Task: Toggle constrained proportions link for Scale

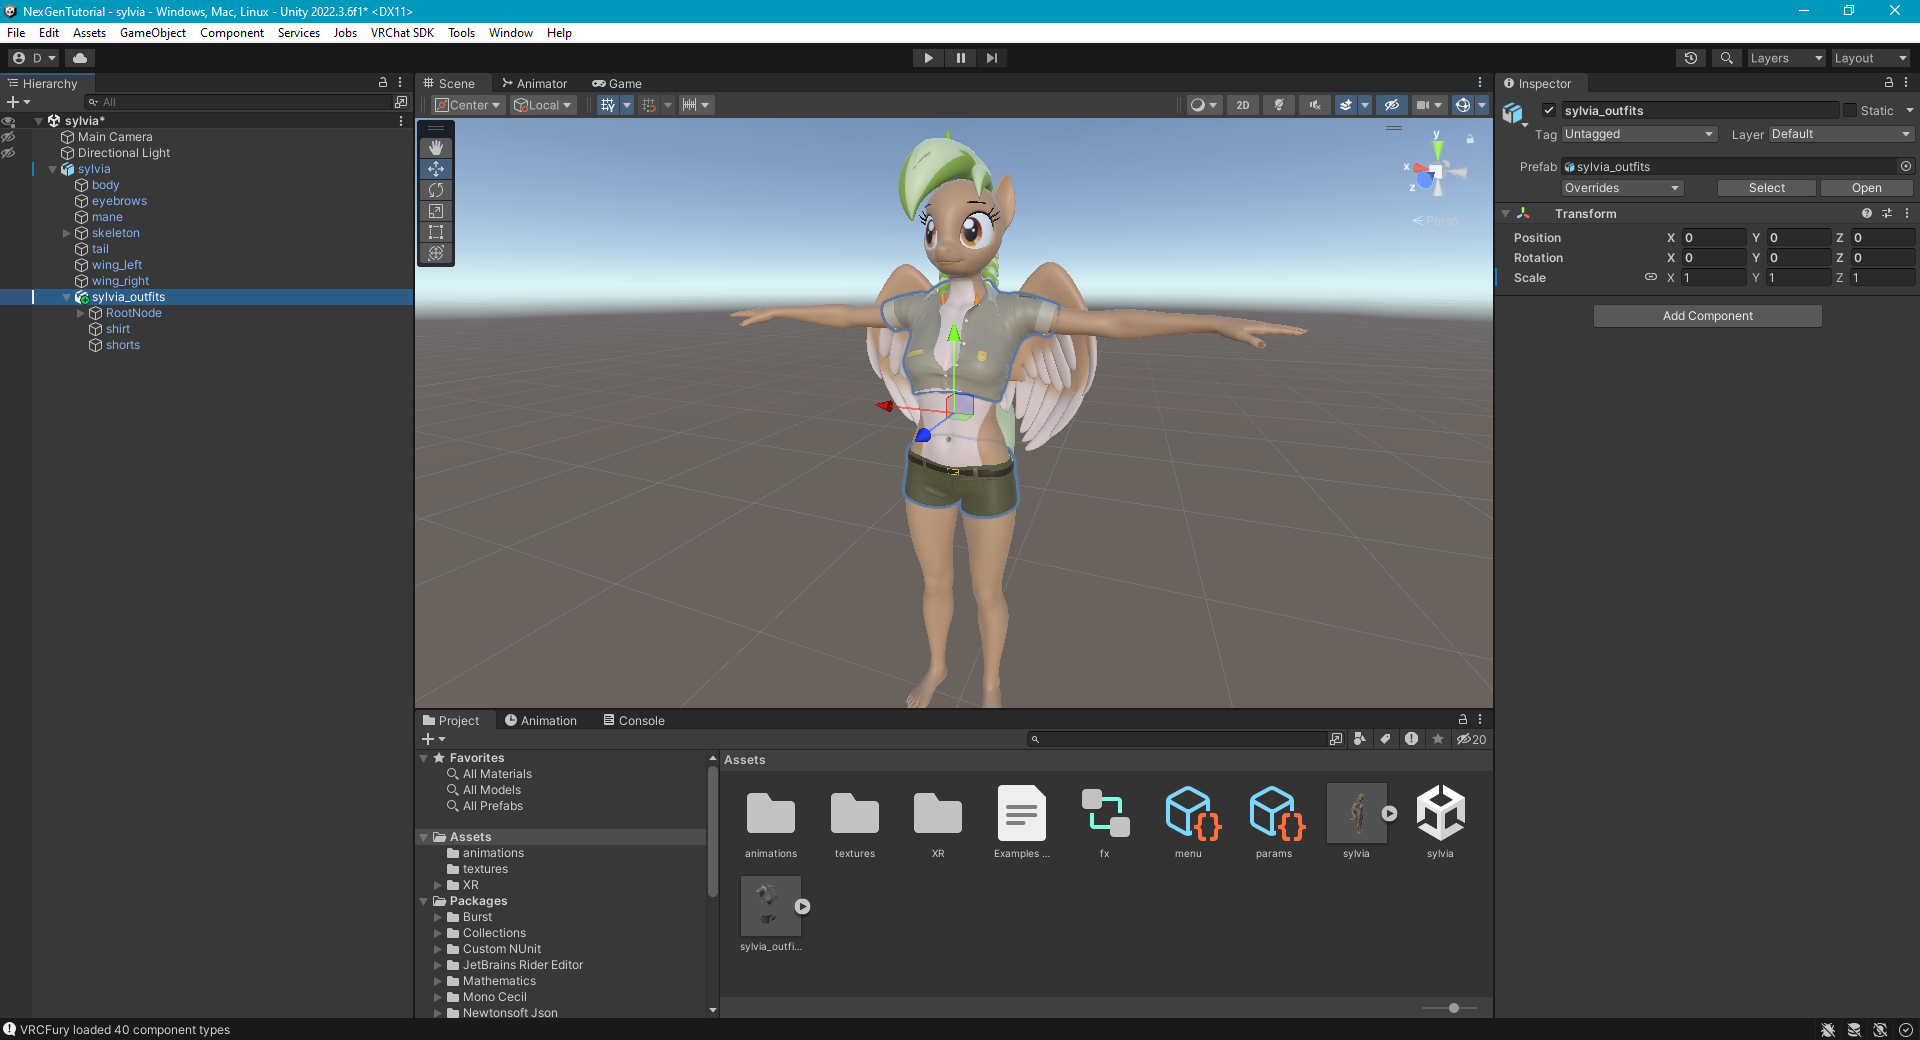Action: coord(1651,277)
